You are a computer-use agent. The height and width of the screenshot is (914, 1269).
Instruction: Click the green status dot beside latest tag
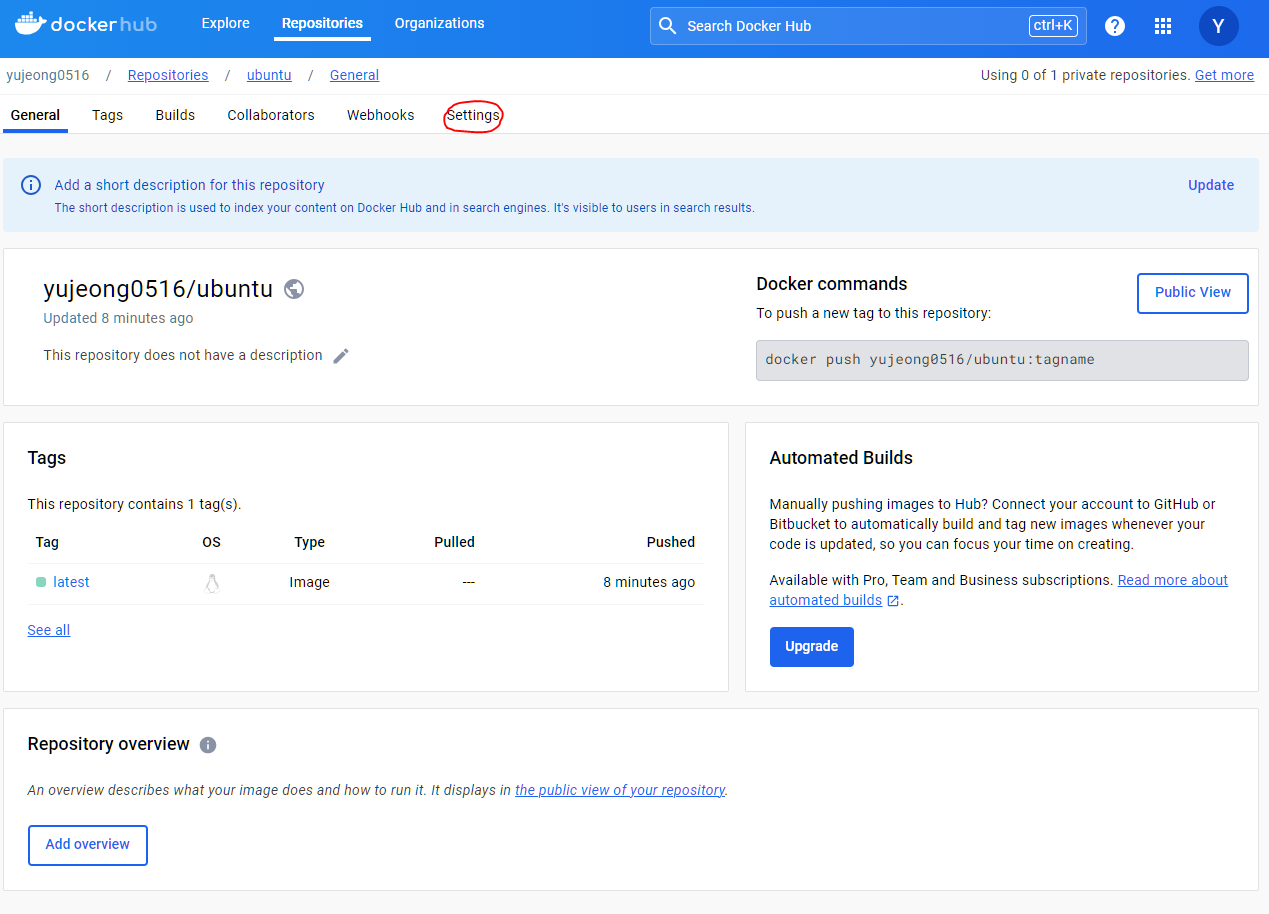point(41,582)
